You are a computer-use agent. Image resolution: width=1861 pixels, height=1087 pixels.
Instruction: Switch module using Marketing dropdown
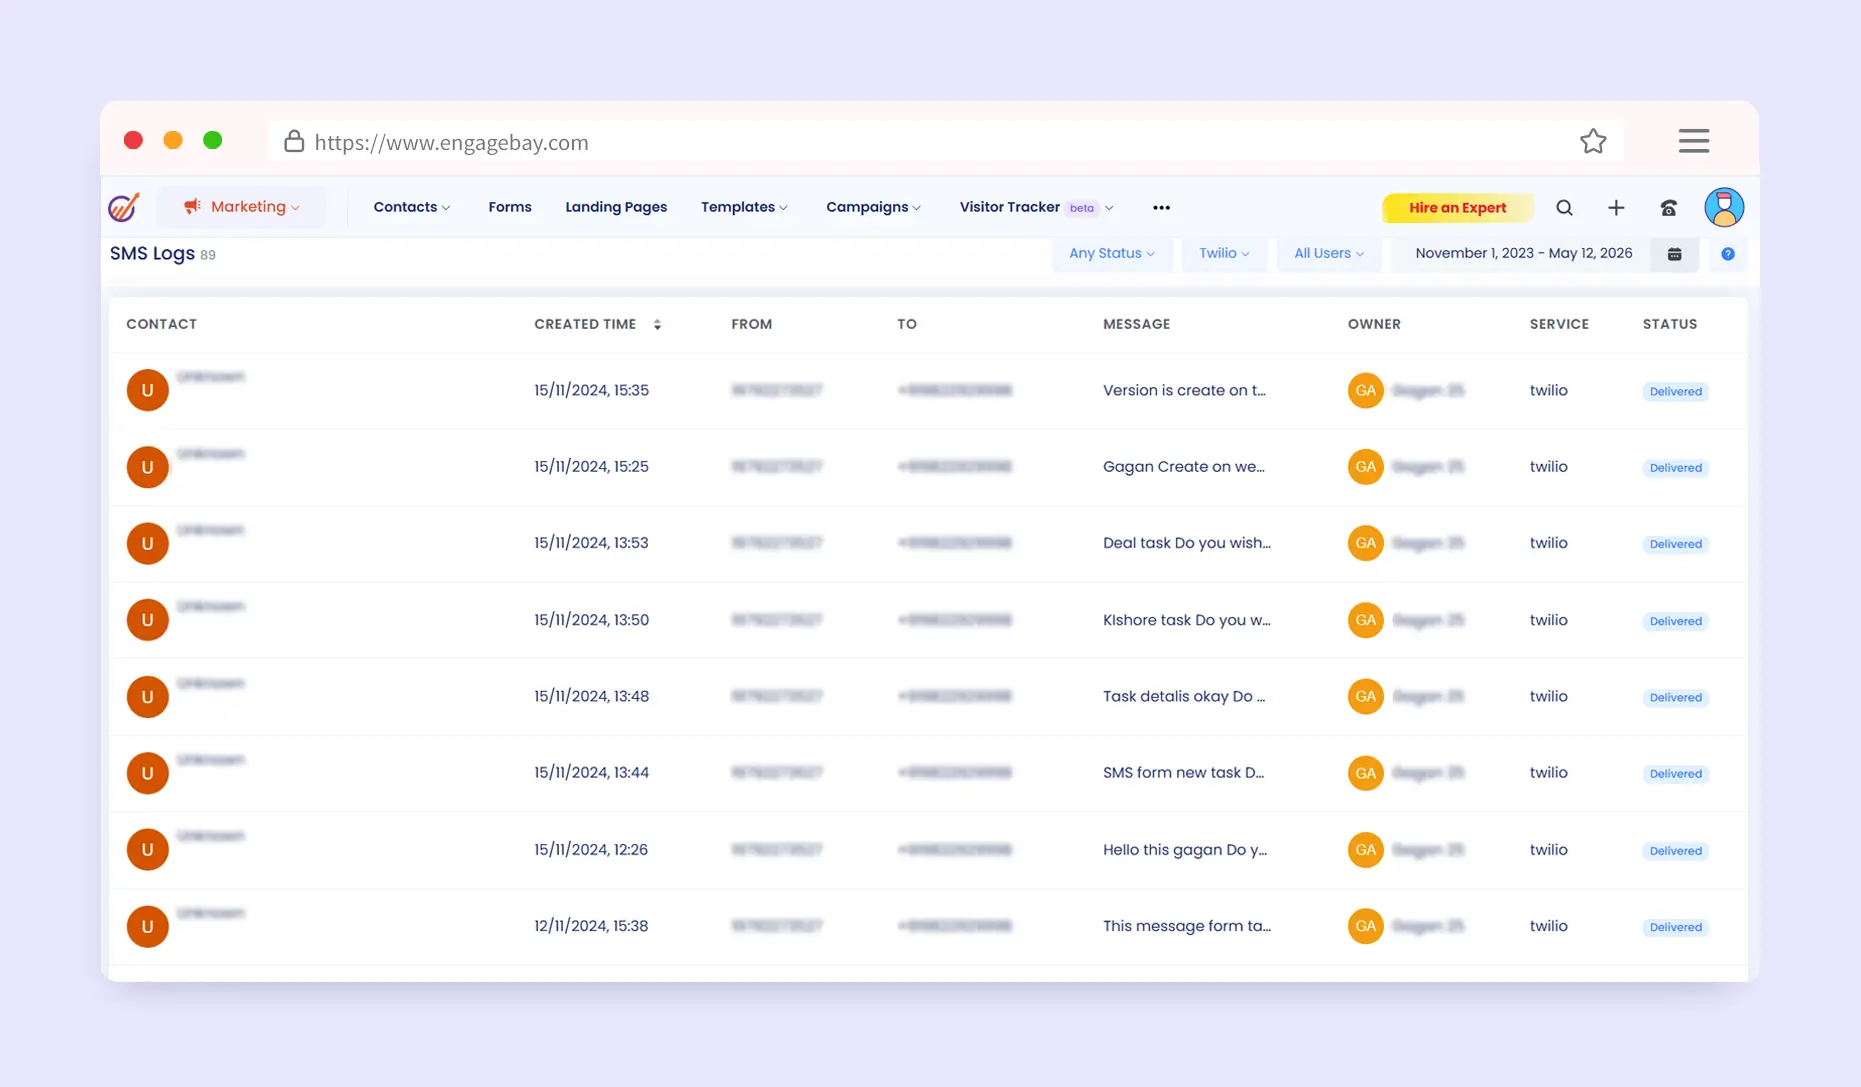click(x=242, y=207)
